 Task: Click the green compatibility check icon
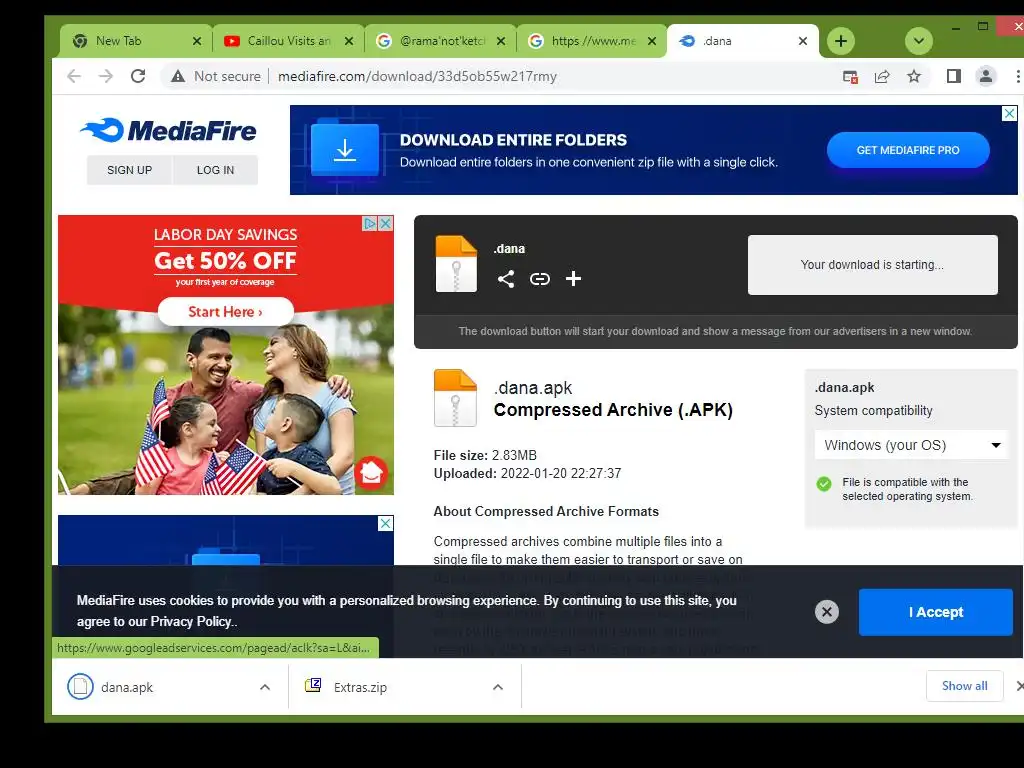[824, 484]
